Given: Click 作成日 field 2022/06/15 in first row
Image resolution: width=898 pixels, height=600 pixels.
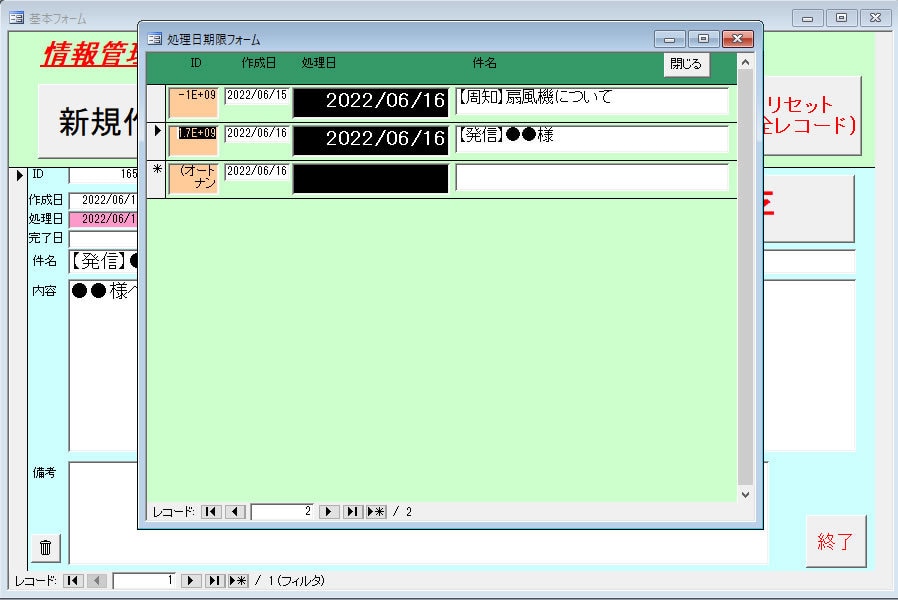Looking at the screenshot, I should tap(257, 95).
